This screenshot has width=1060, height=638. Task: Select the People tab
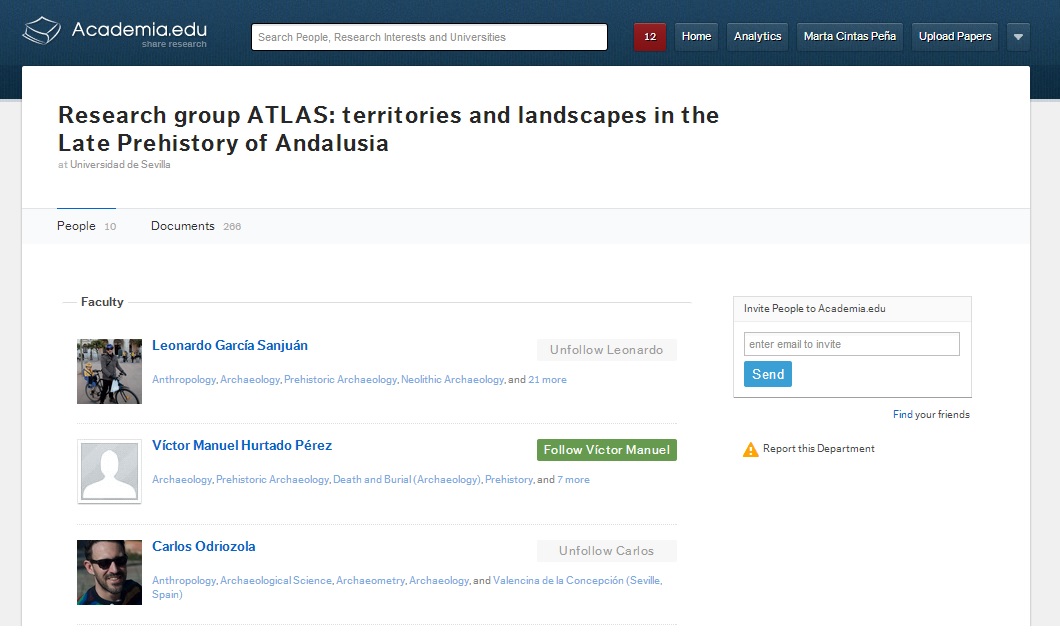pos(76,226)
